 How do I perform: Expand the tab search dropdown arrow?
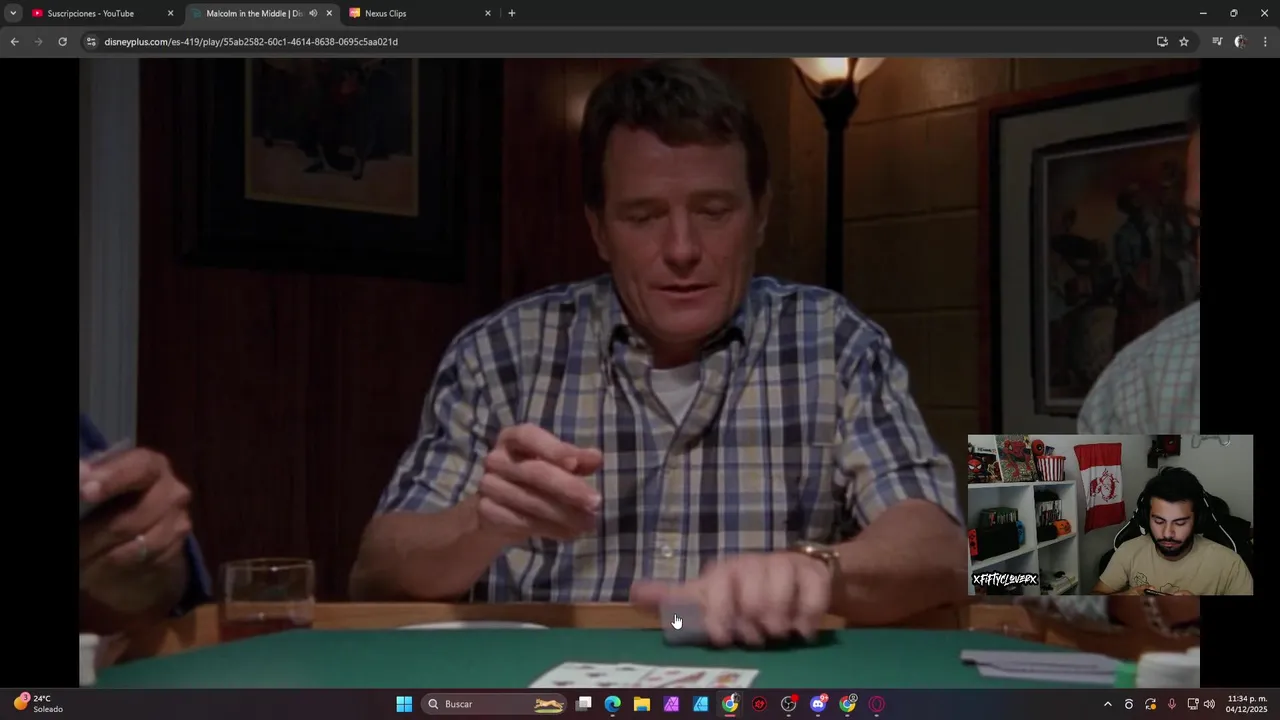[13, 13]
